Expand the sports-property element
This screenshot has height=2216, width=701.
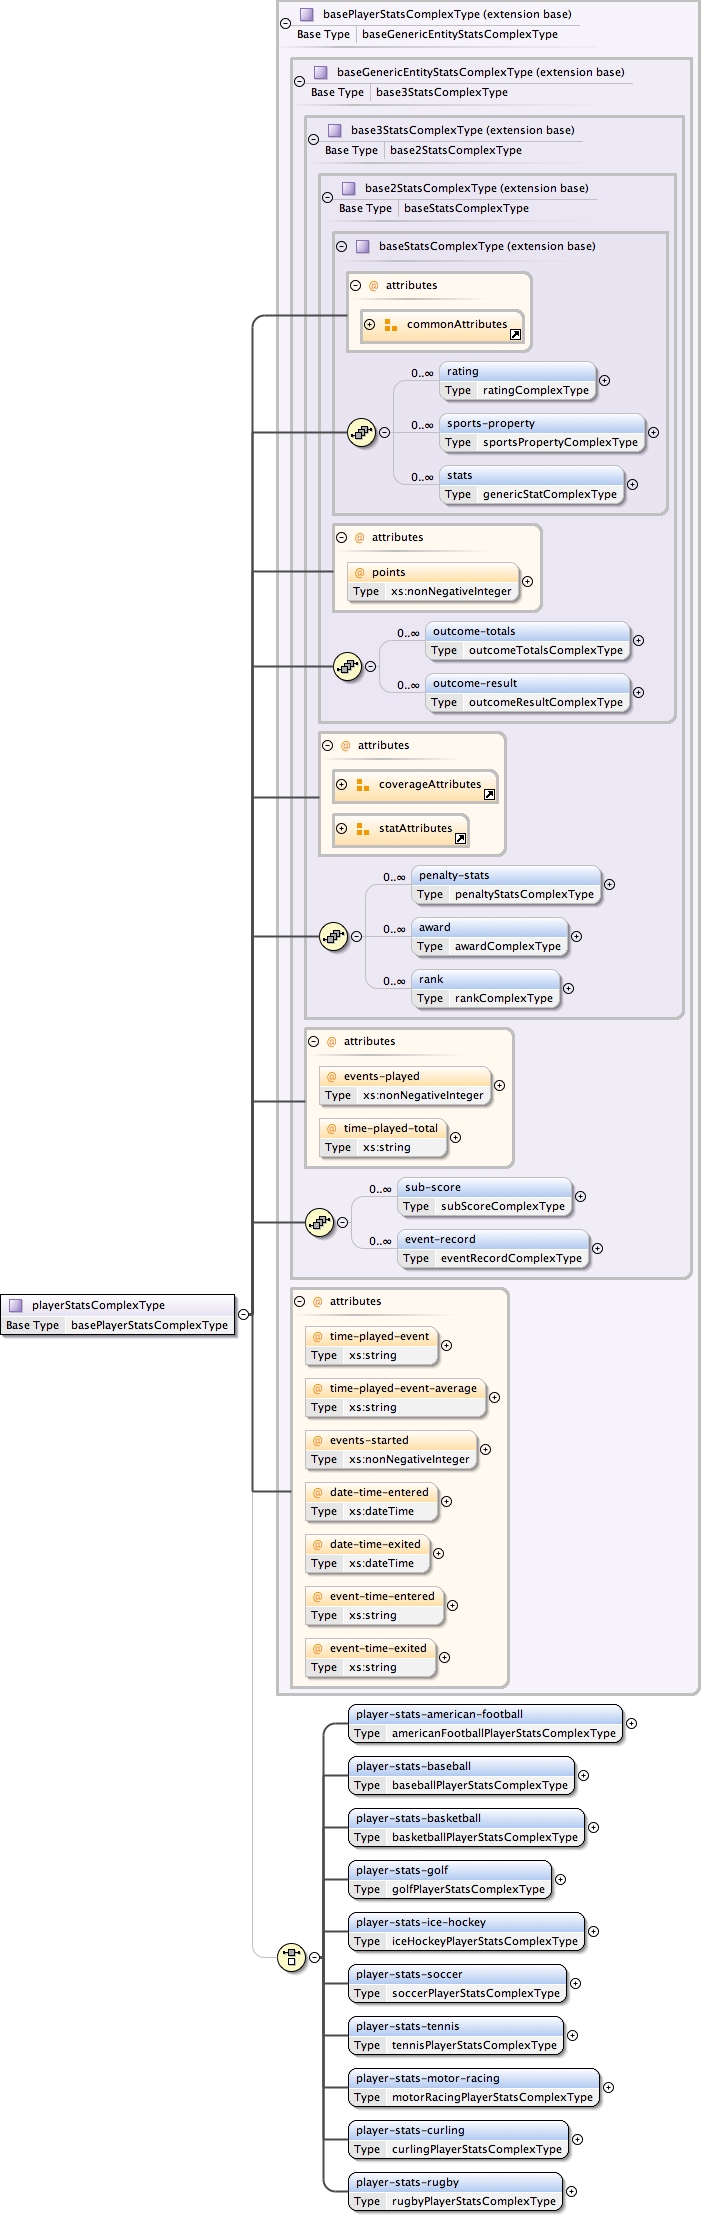653,432
